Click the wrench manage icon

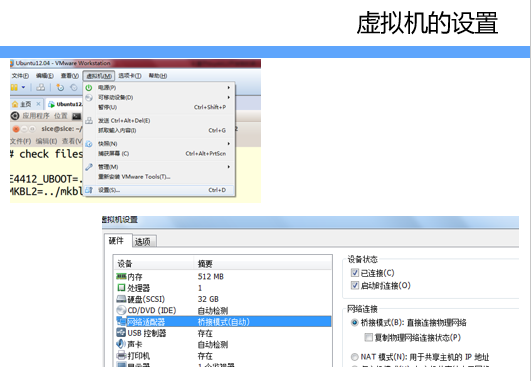89,167
